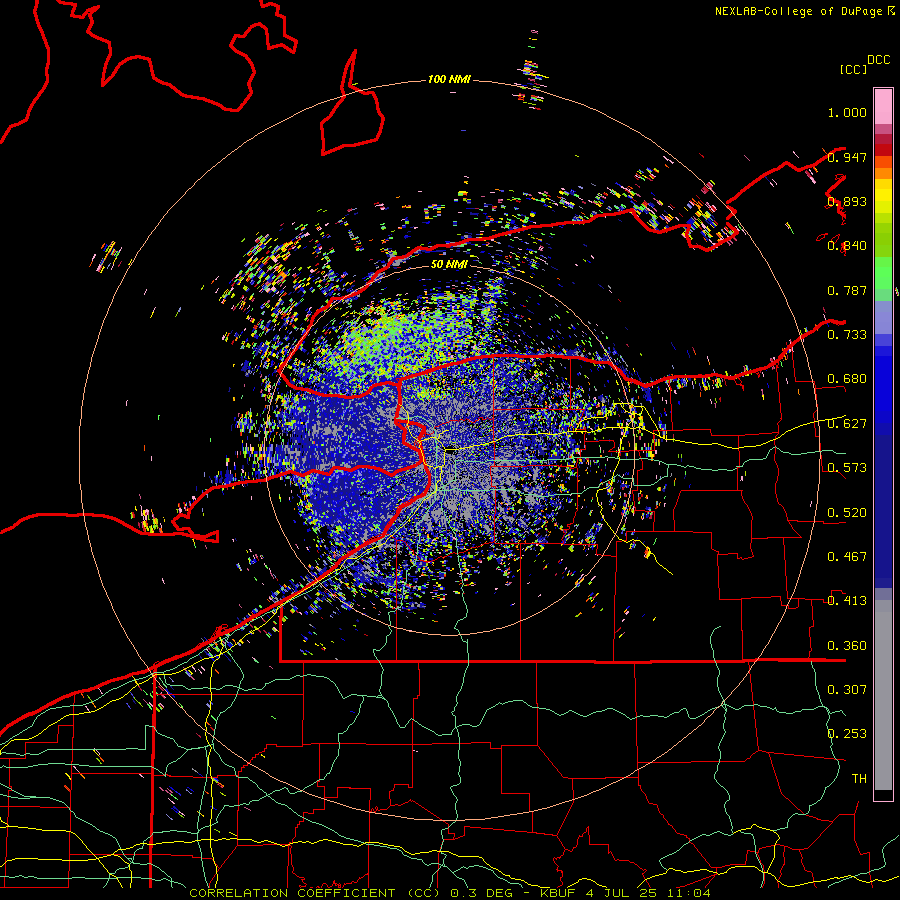Screen dimensions: 900x900
Task: Click the 0.627 legend value
Action: click(x=847, y=424)
